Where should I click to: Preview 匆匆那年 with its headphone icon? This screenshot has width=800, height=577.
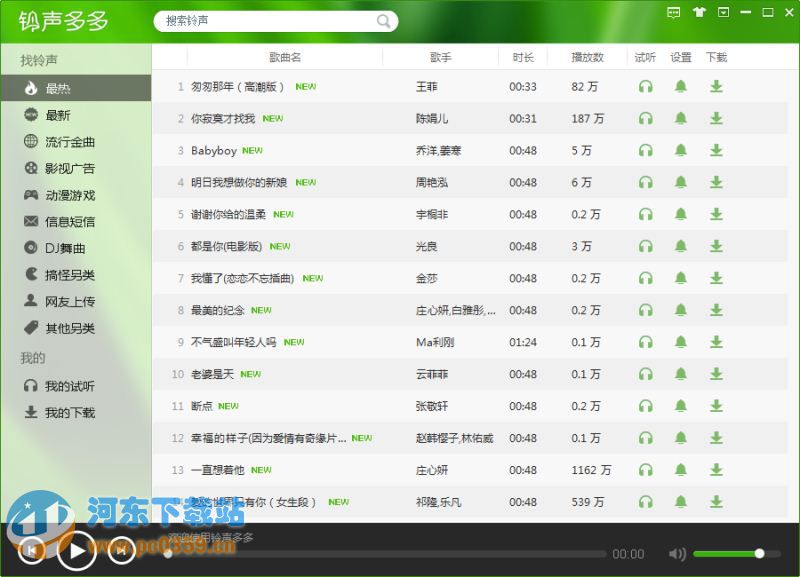(646, 86)
